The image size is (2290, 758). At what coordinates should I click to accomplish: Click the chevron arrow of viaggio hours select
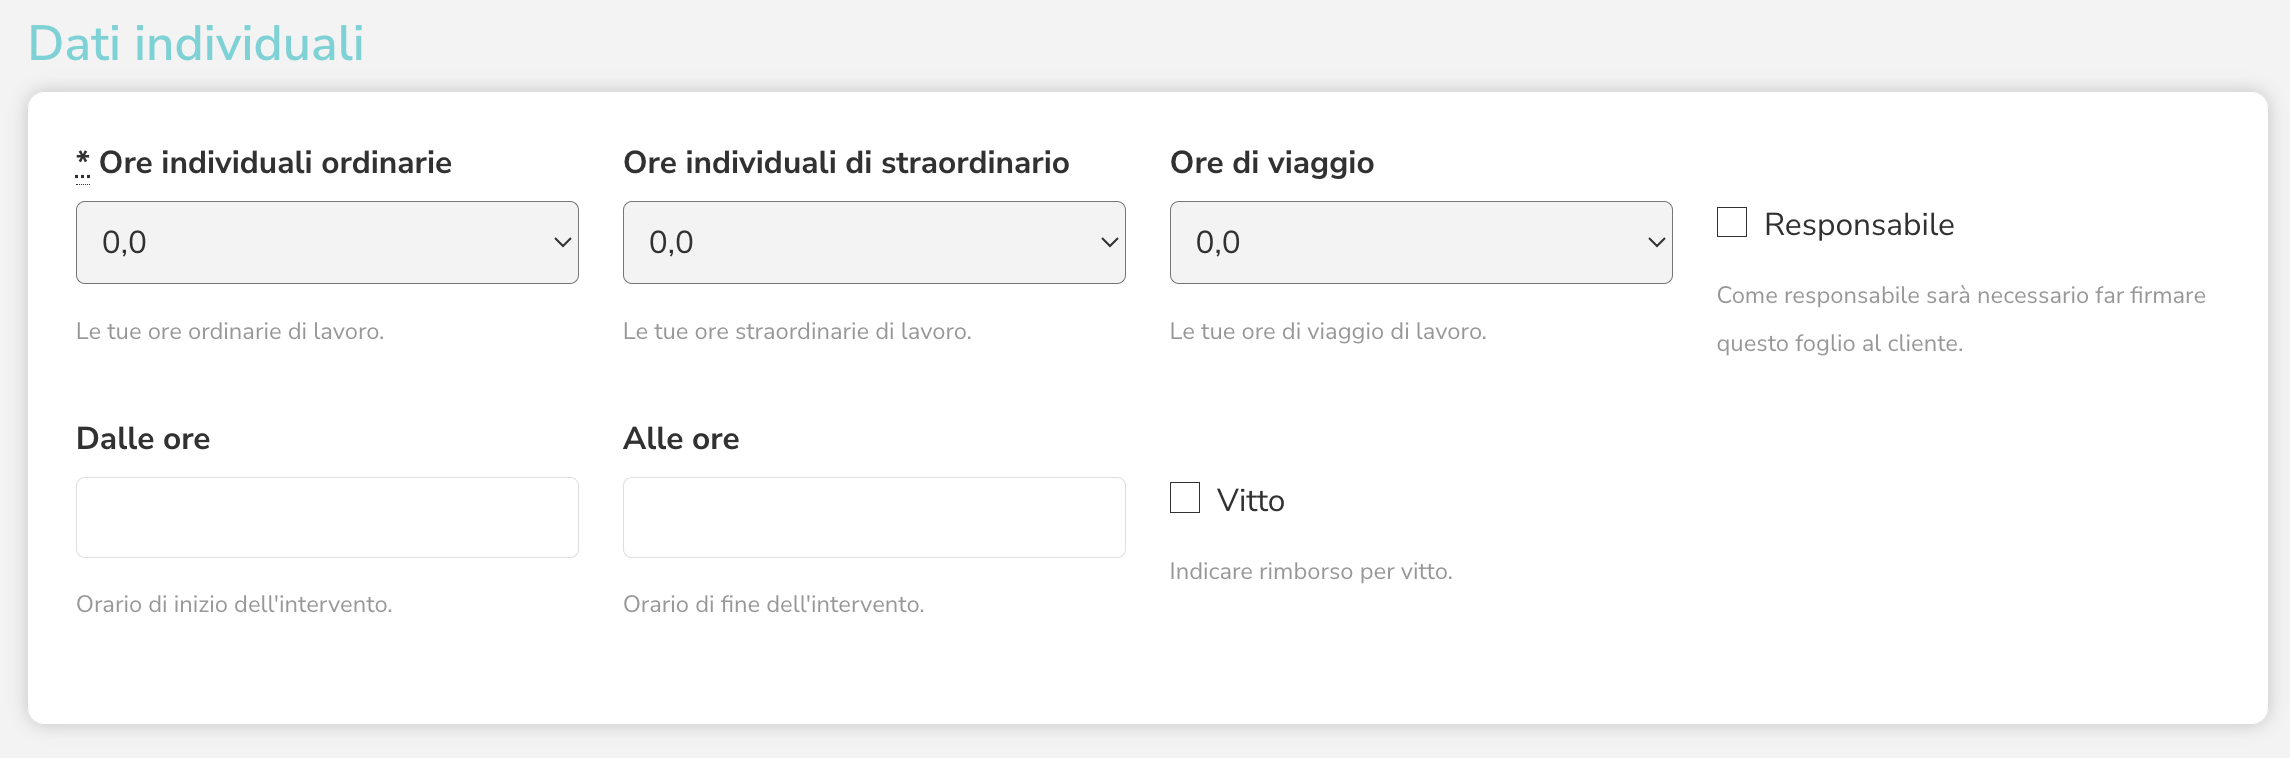pos(1657,242)
